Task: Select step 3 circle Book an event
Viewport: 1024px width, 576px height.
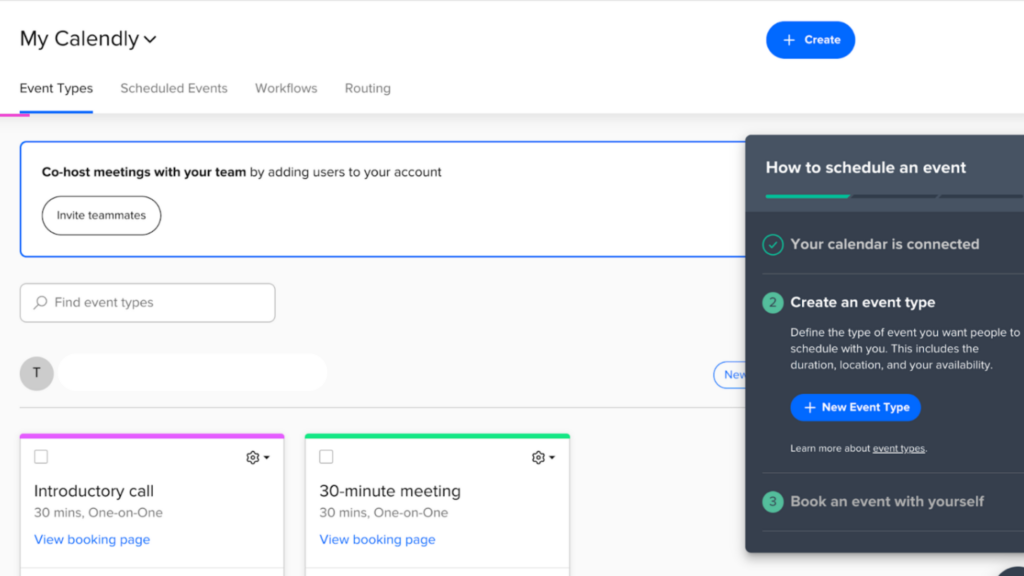Action: click(x=771, y=501)
